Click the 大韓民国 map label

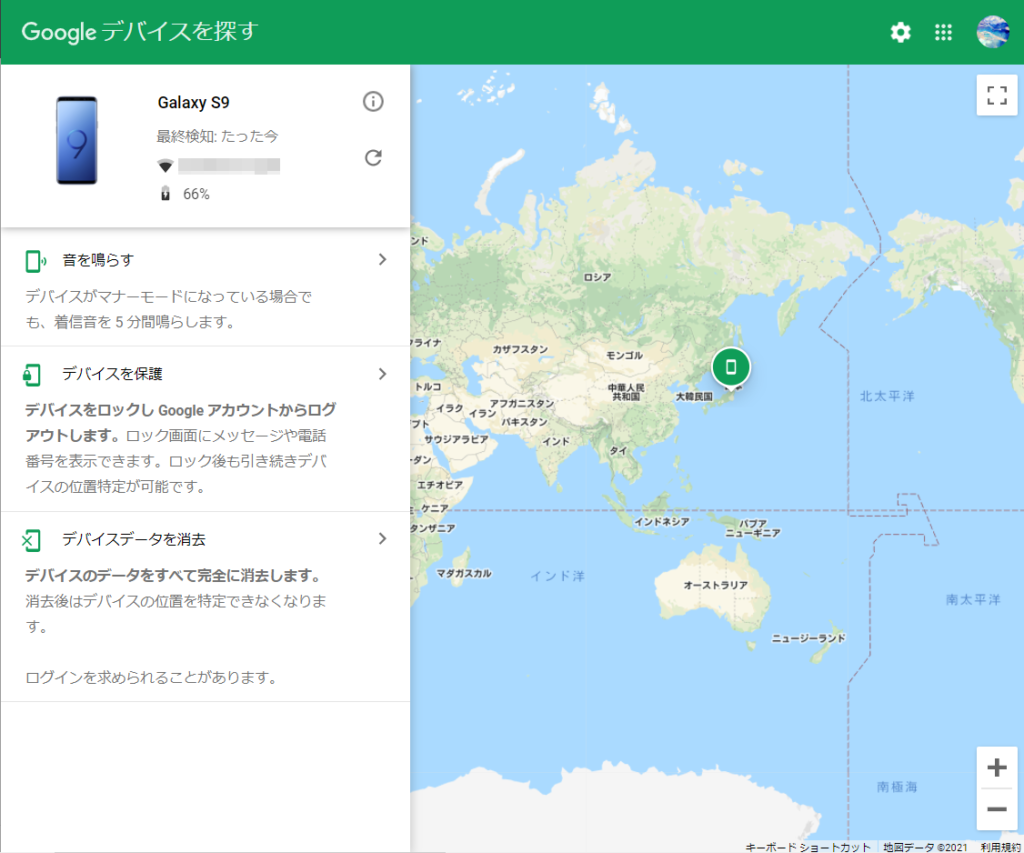(694, 396)
